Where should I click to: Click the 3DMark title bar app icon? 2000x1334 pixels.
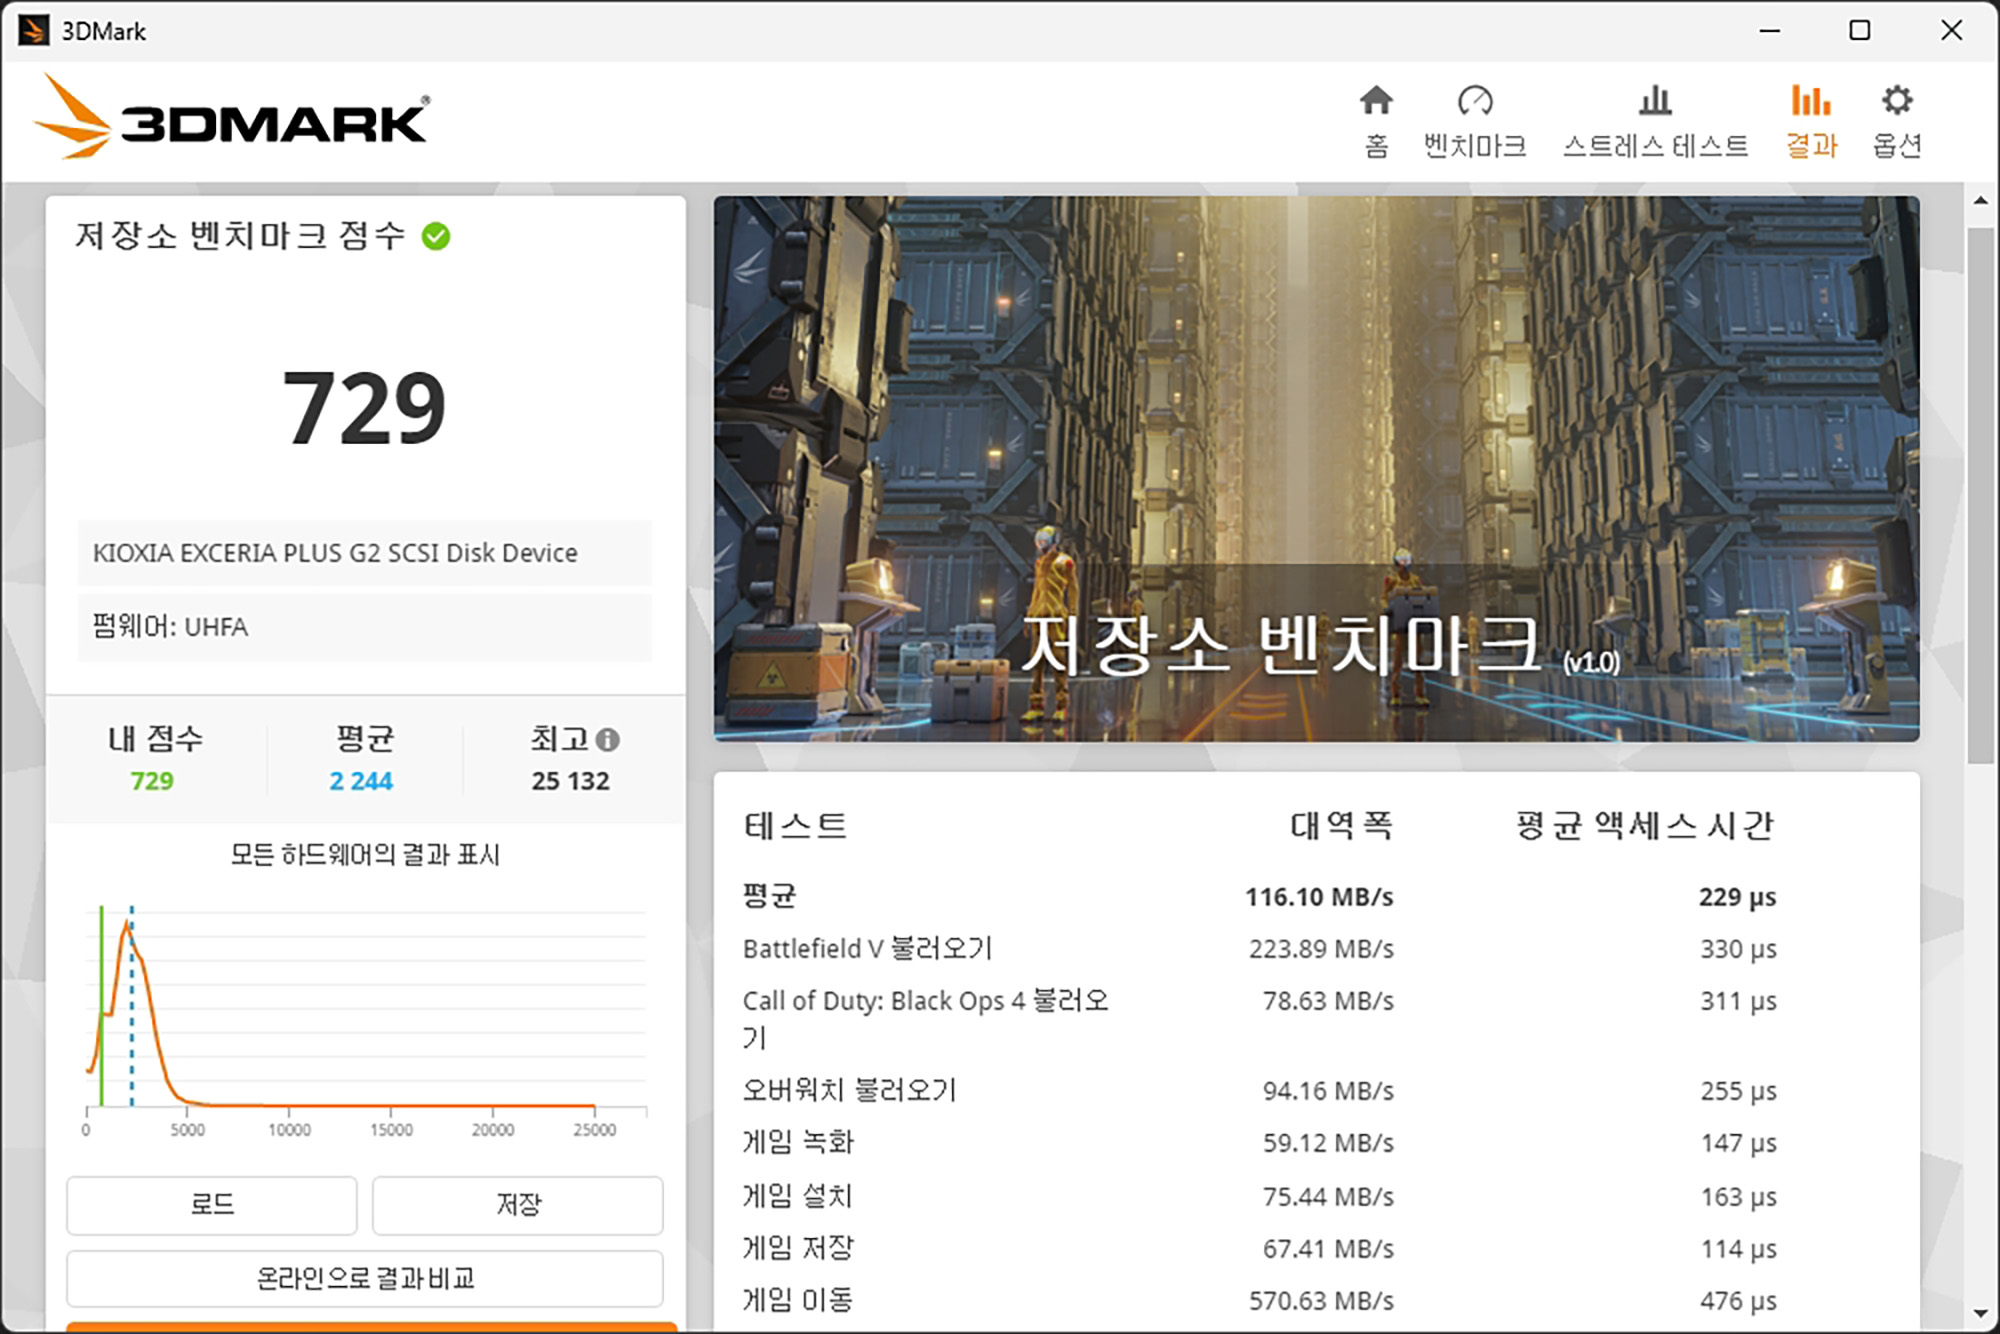pos(33,30)
